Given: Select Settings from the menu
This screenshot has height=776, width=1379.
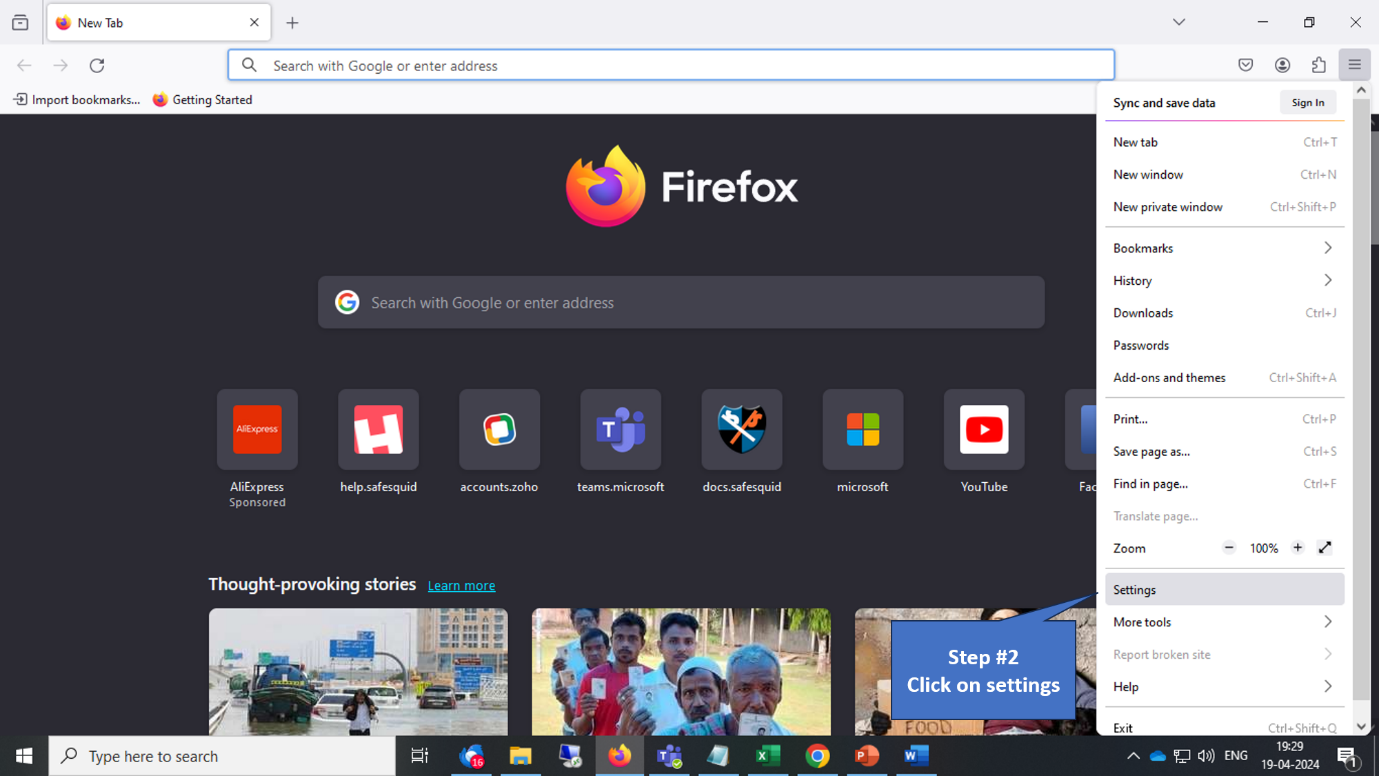Looking at the screenshot, I should [x=1223, y=590].
